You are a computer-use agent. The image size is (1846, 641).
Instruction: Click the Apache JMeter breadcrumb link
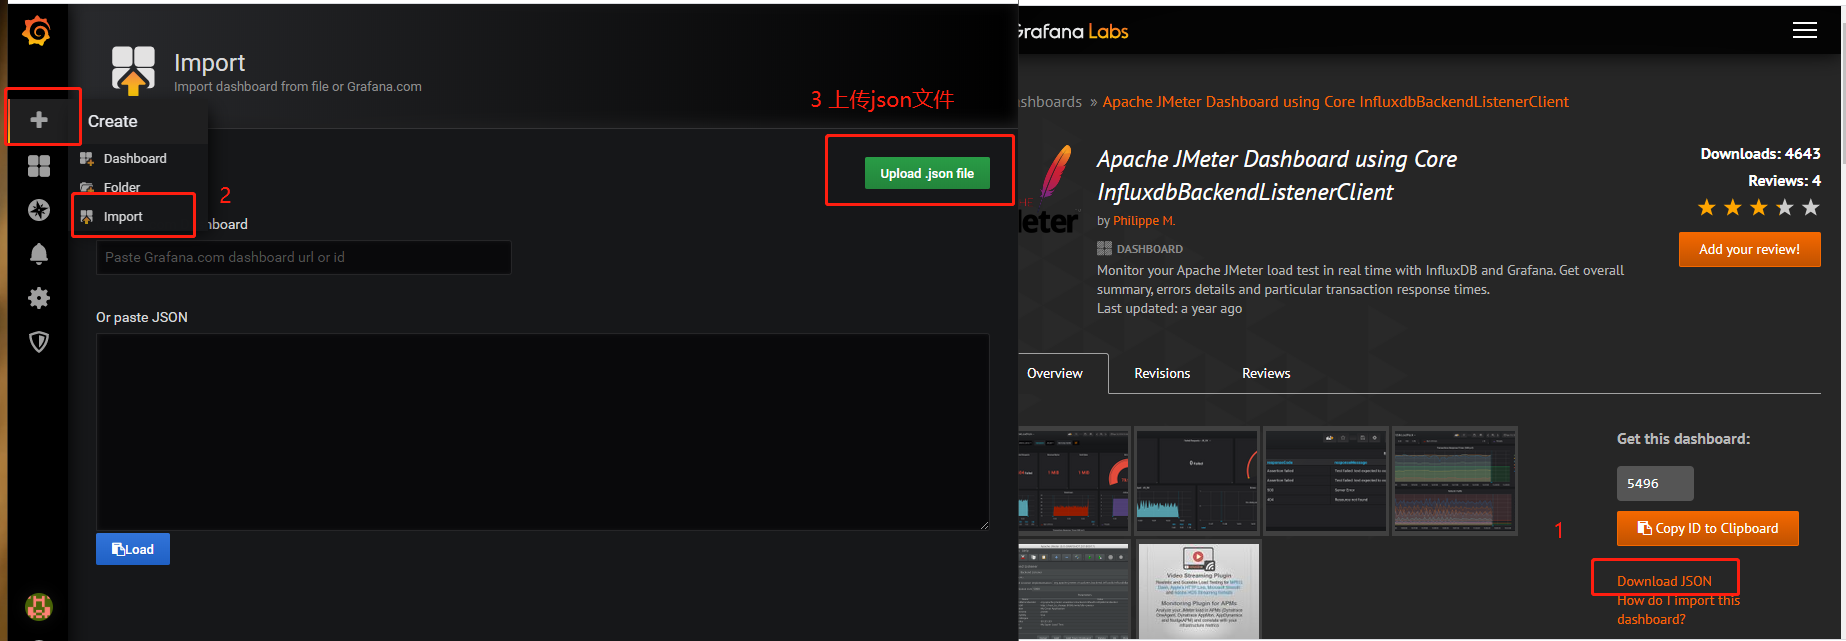[1336, 102]
